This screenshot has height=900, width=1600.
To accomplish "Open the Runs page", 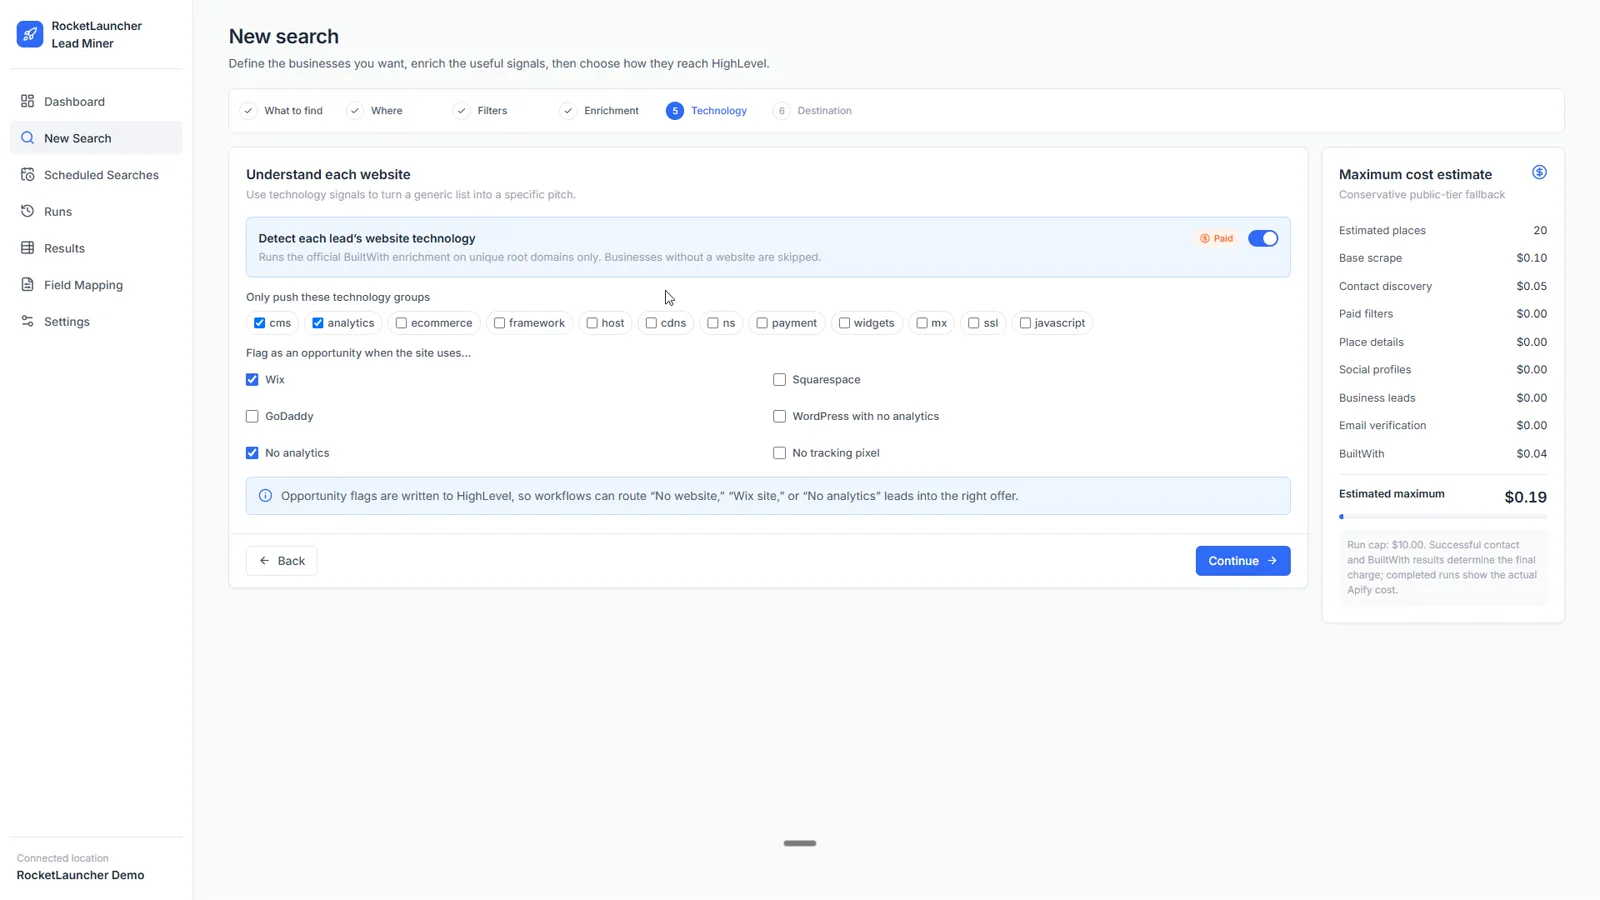I will click(96, 211).
